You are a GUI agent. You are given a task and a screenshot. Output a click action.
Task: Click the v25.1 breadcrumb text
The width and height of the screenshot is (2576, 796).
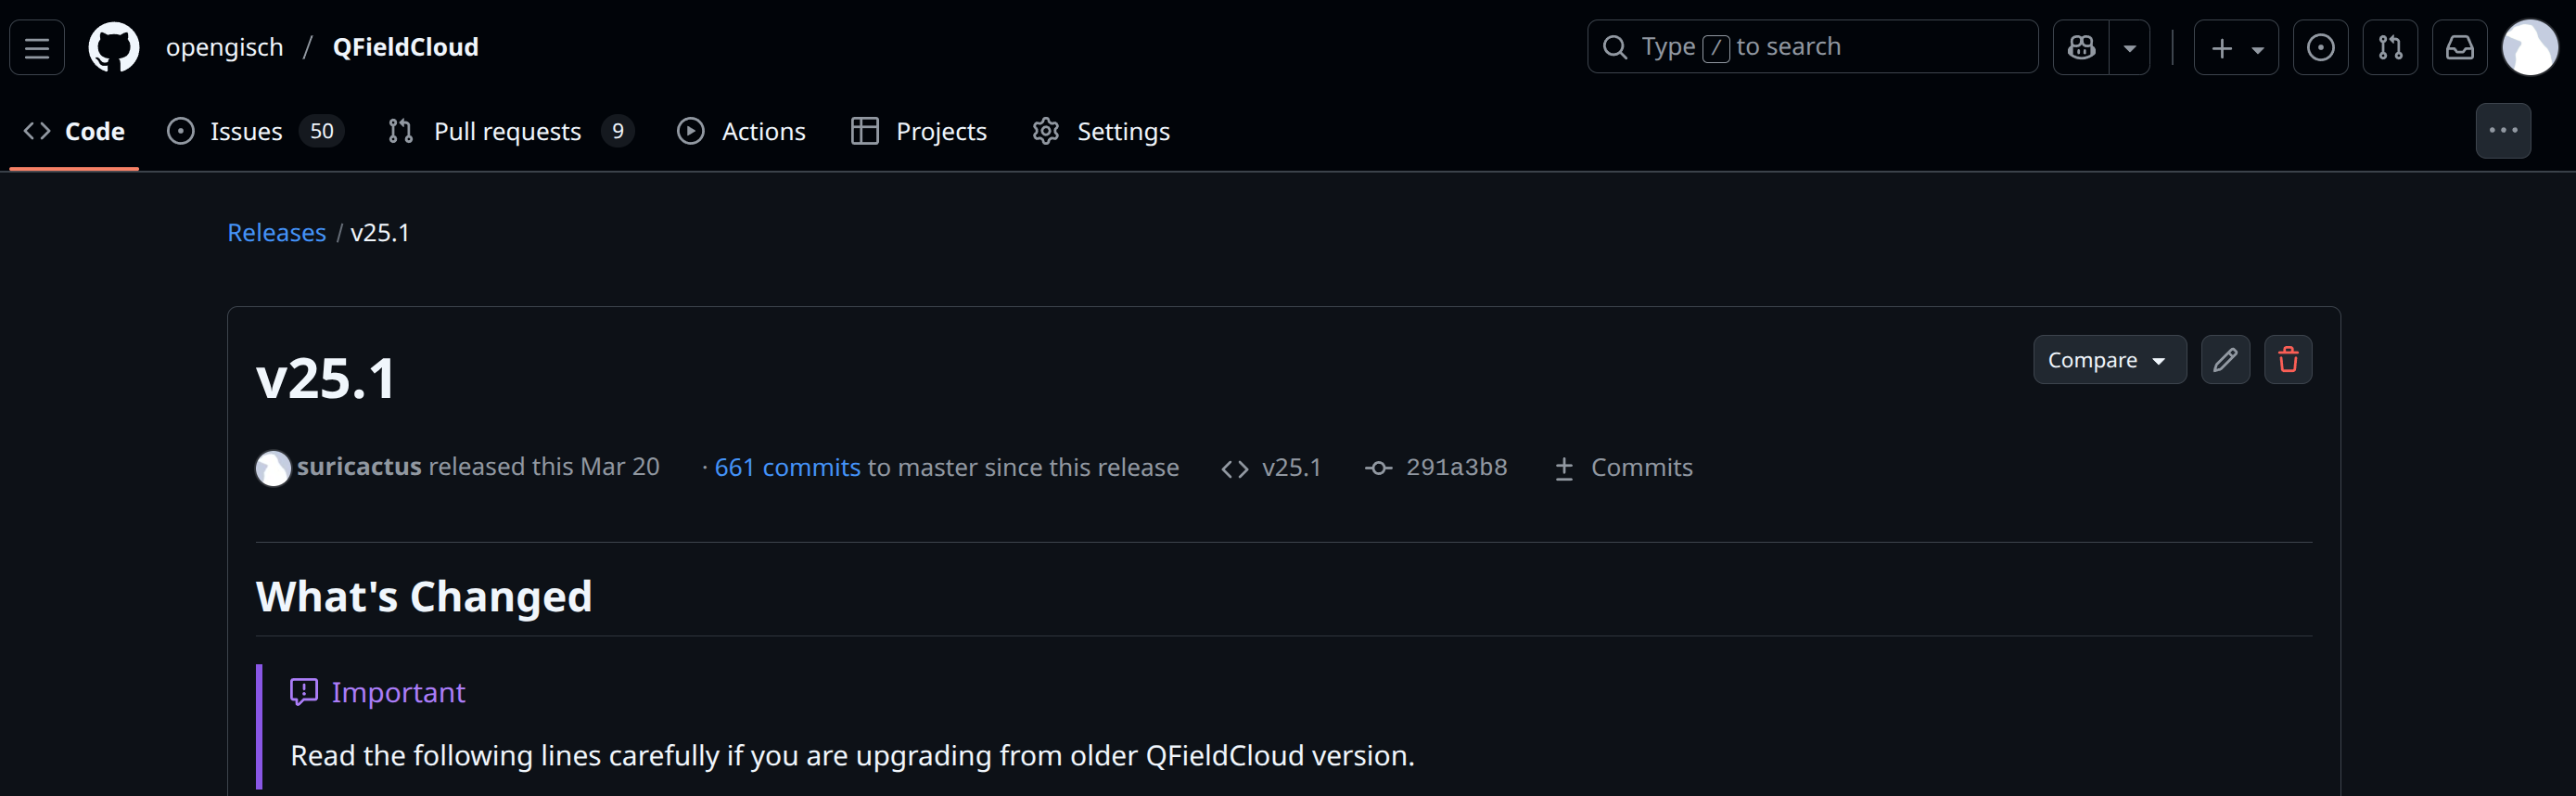[x=380, y=232]
